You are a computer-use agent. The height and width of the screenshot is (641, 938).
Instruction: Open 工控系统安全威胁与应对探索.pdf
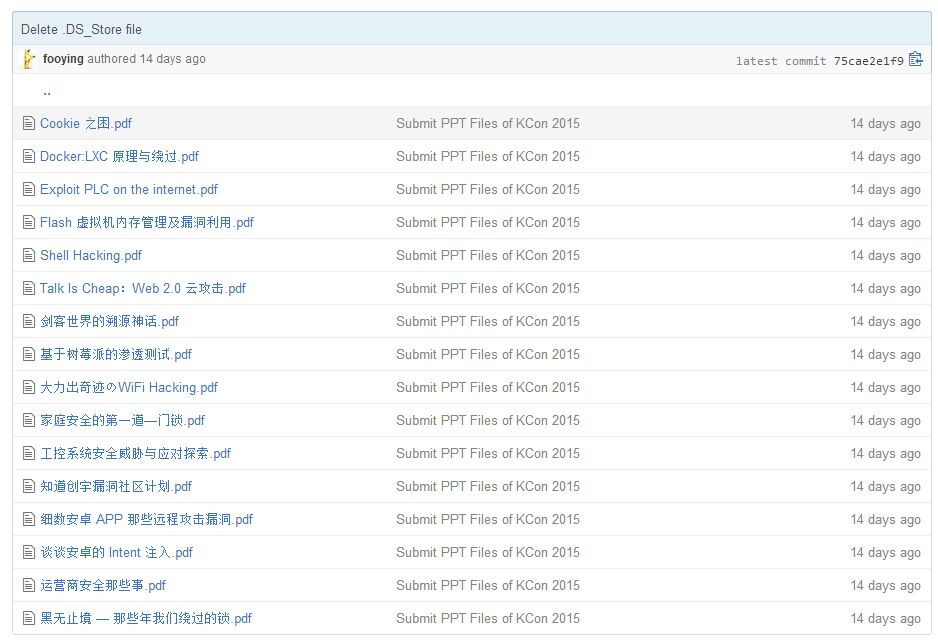coord(135,453)
